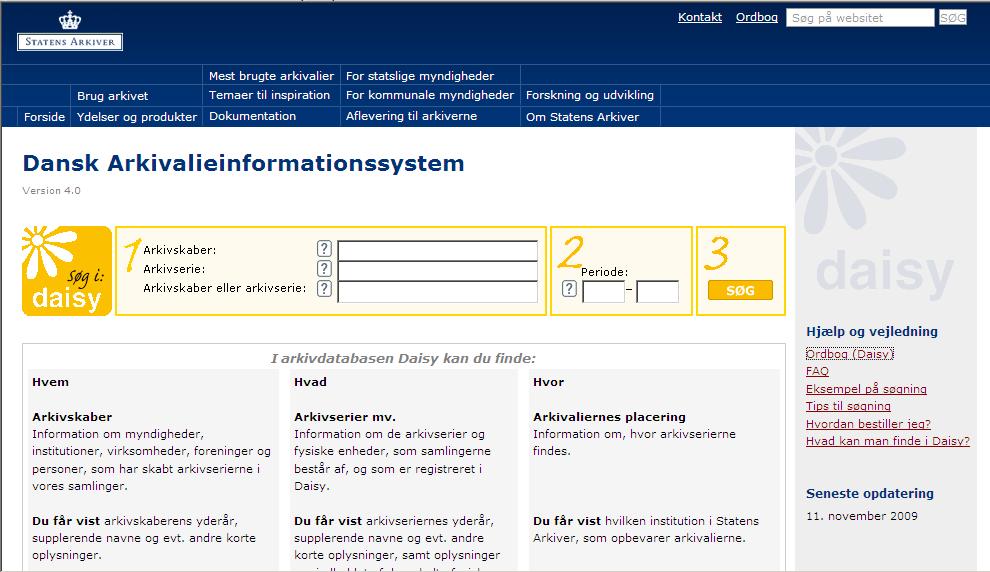
Task: Open the Ordbog link in header
Action: tap(756, 17)
